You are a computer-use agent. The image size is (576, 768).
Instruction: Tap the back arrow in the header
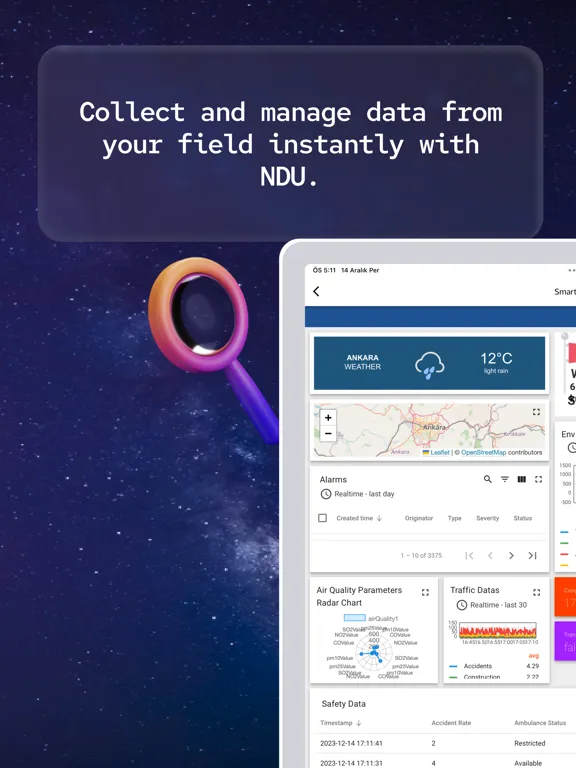(316, 291)
